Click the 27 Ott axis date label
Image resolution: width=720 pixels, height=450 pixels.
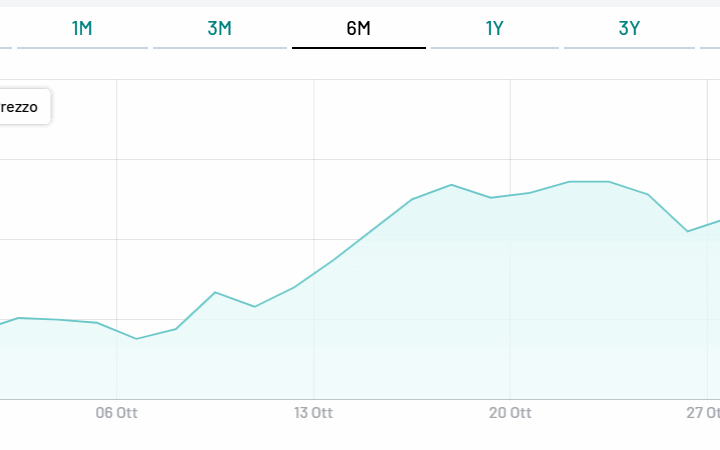coord(704,412)
